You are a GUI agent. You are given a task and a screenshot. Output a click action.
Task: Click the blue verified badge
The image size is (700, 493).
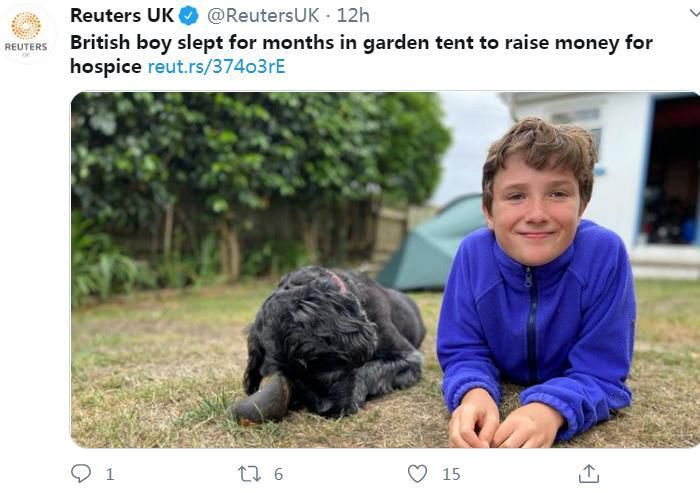pos(189,16)
